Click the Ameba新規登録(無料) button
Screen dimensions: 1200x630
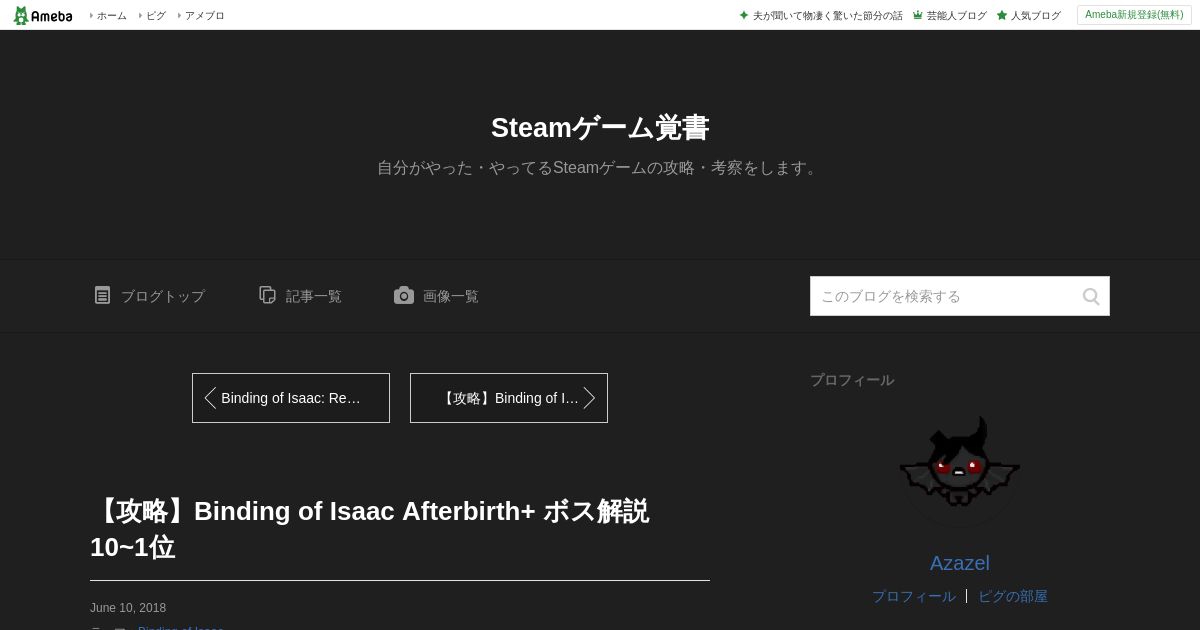click(1134, 15)
